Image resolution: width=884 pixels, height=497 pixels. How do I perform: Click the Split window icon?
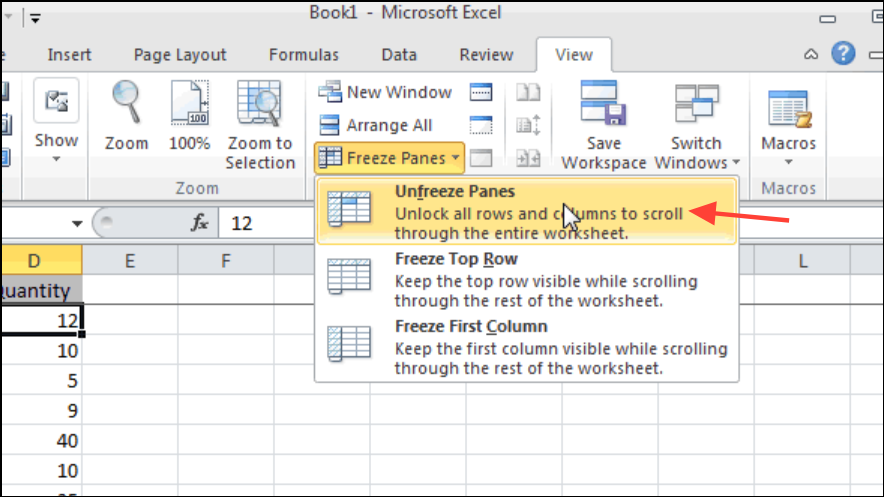(x=482, y=93)
